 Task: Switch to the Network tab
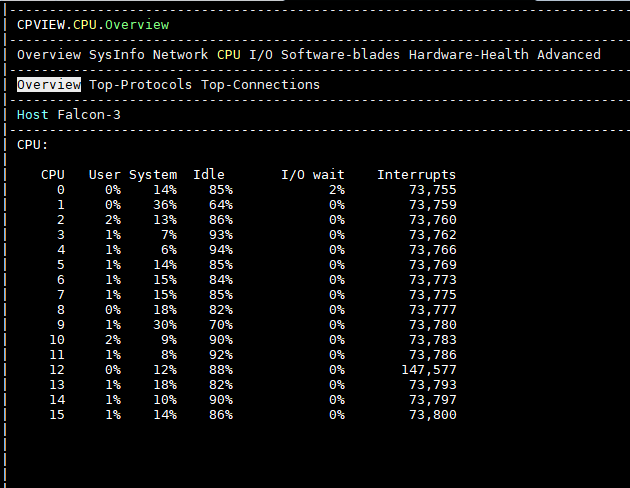click(x=180, y=55)
